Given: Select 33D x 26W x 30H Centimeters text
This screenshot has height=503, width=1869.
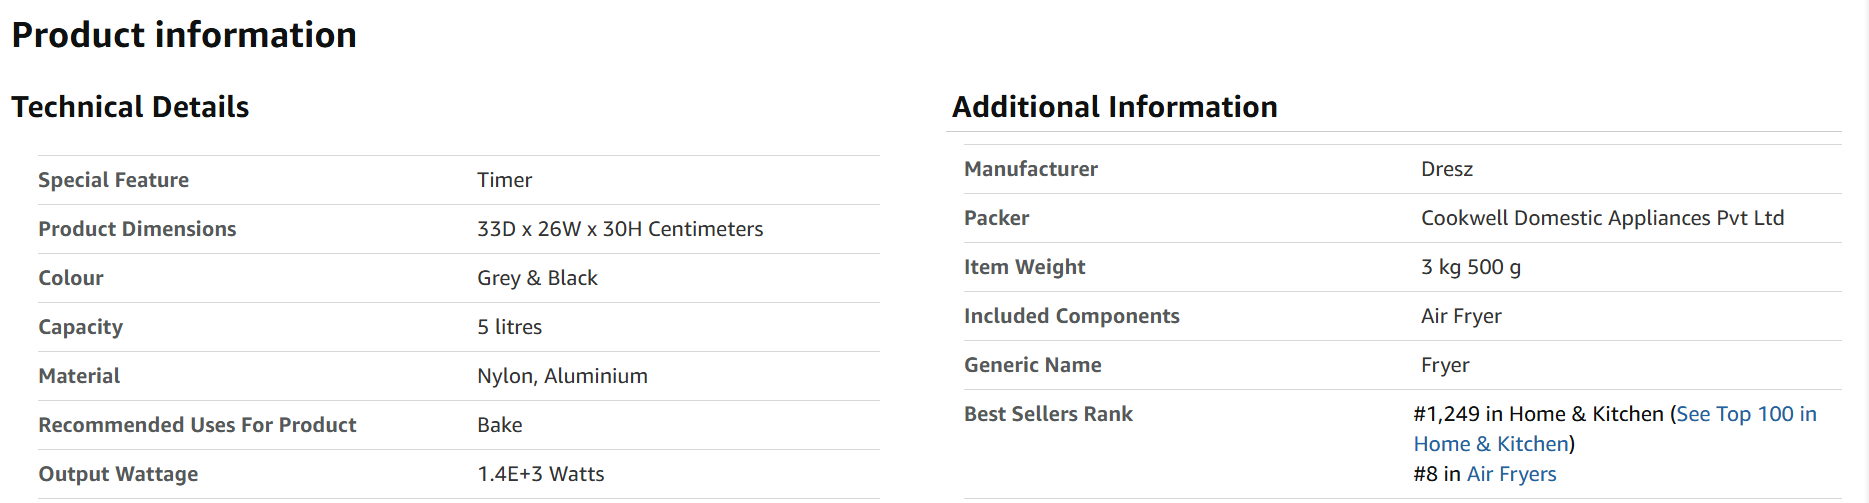Looking at the screenshot, I should 620,229.
